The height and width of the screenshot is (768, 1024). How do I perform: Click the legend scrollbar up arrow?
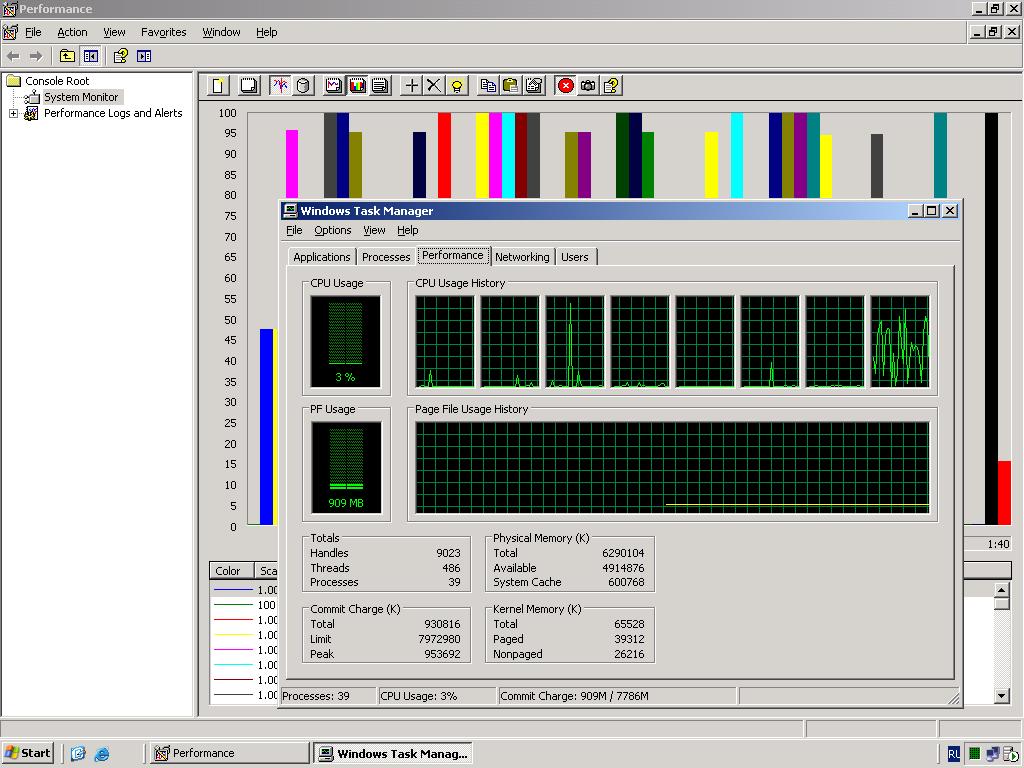[x=1002, y=590]
